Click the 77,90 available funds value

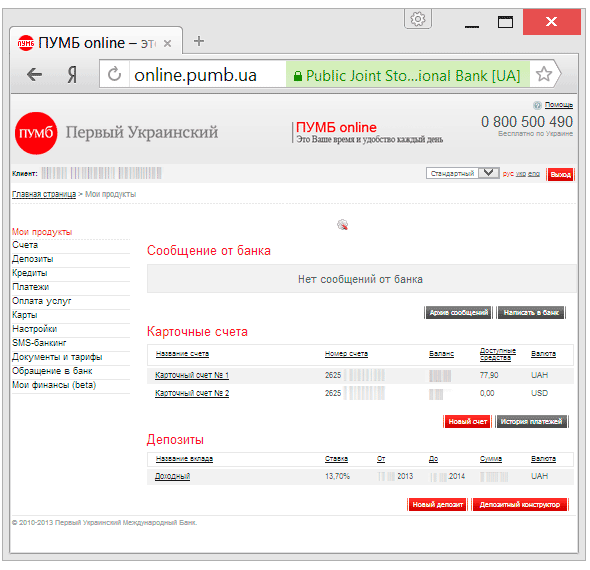(489, 375)
